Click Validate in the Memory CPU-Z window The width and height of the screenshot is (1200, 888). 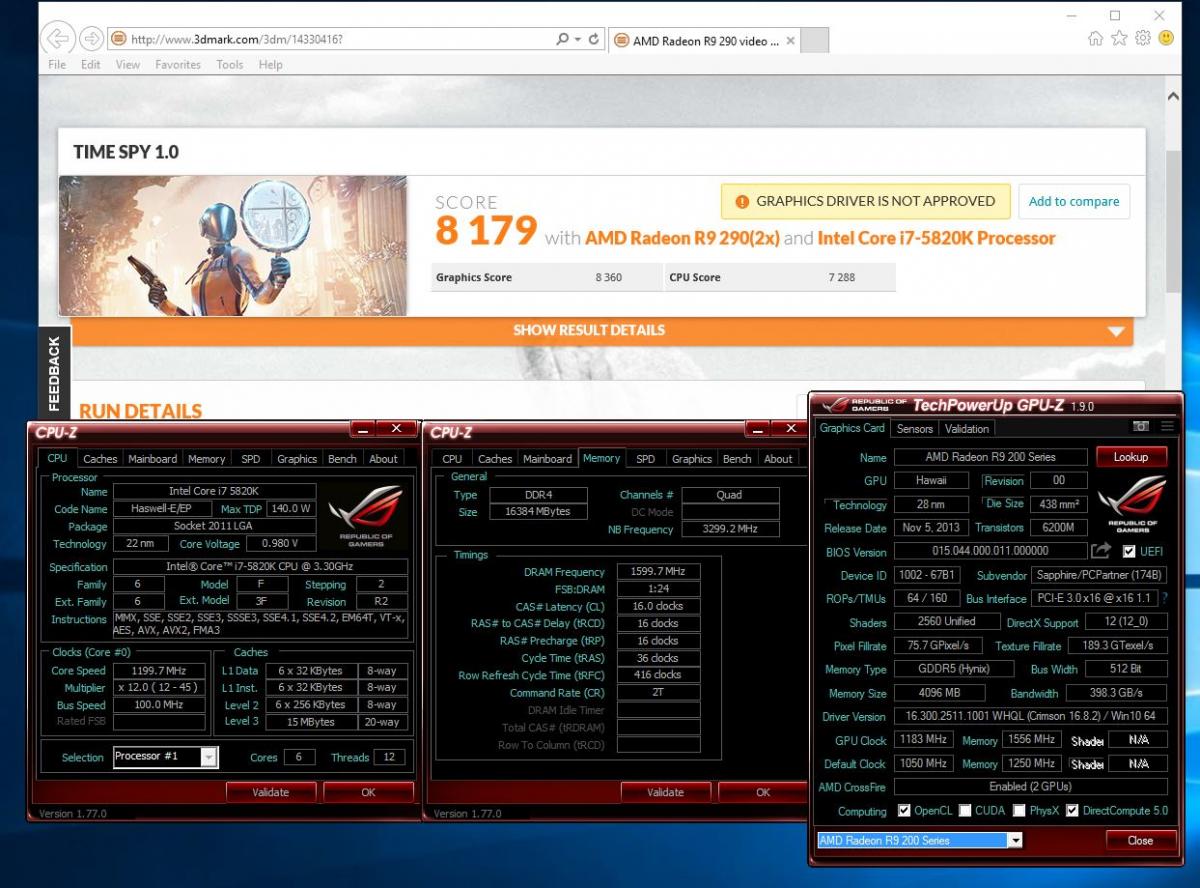click(665, 792)
